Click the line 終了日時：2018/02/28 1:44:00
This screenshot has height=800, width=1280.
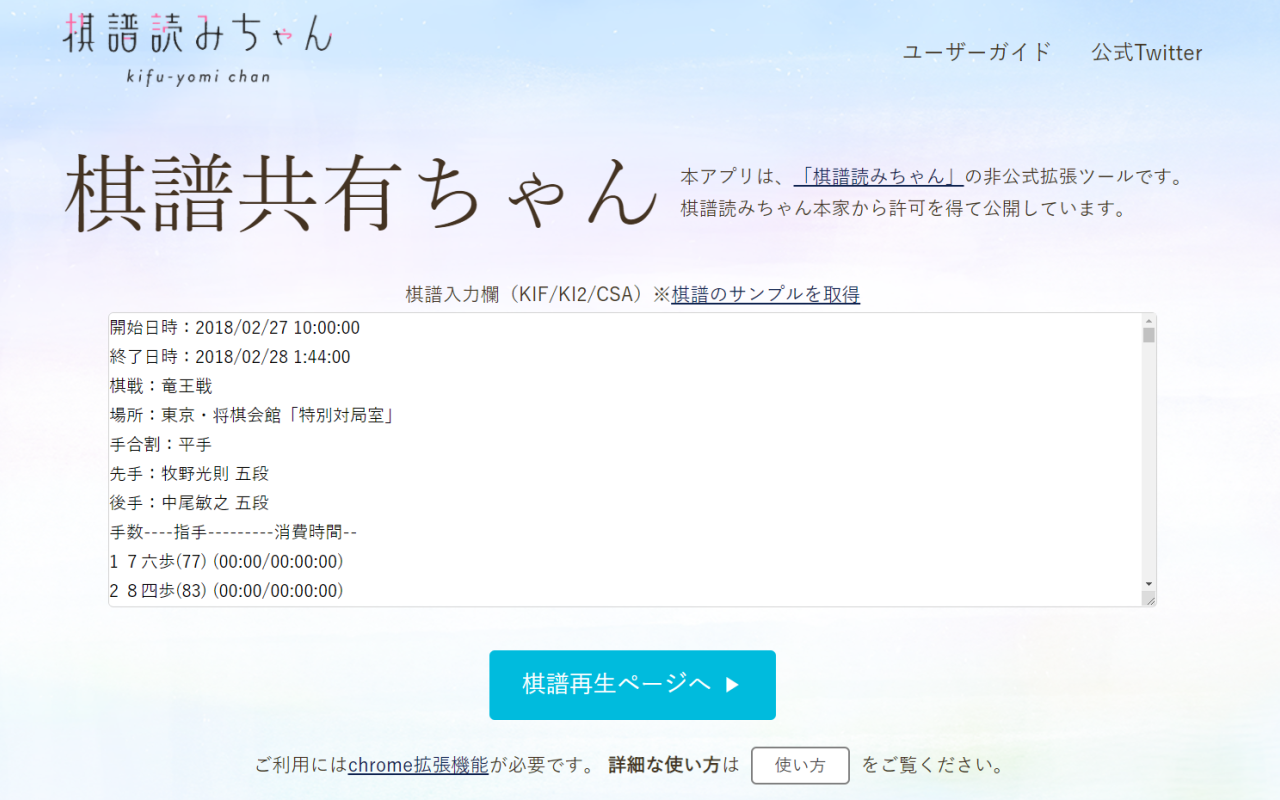tap(230, 357)
